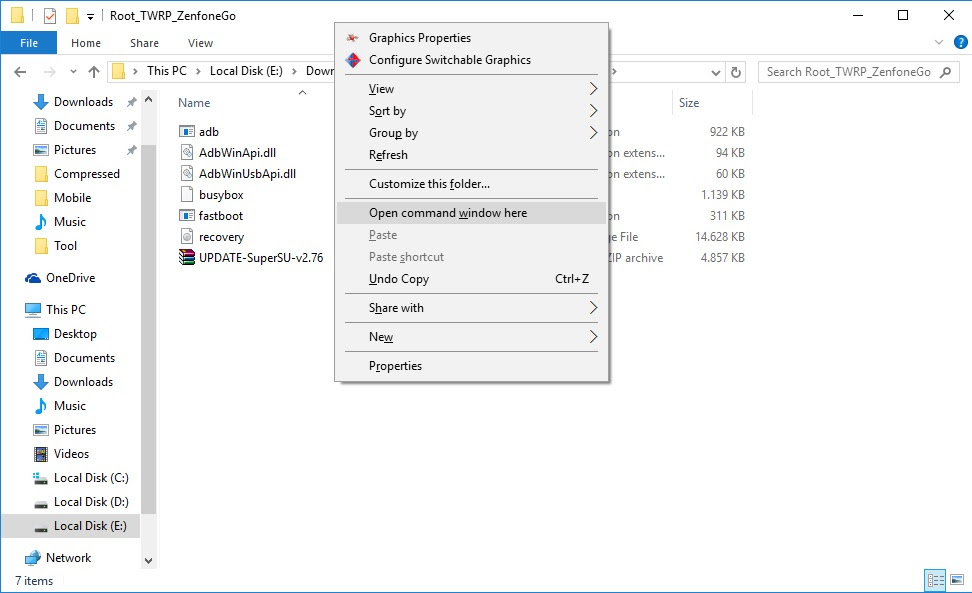The image size is (972, 593).
Task: Select the recovery image file
Action: pos(221,237)
